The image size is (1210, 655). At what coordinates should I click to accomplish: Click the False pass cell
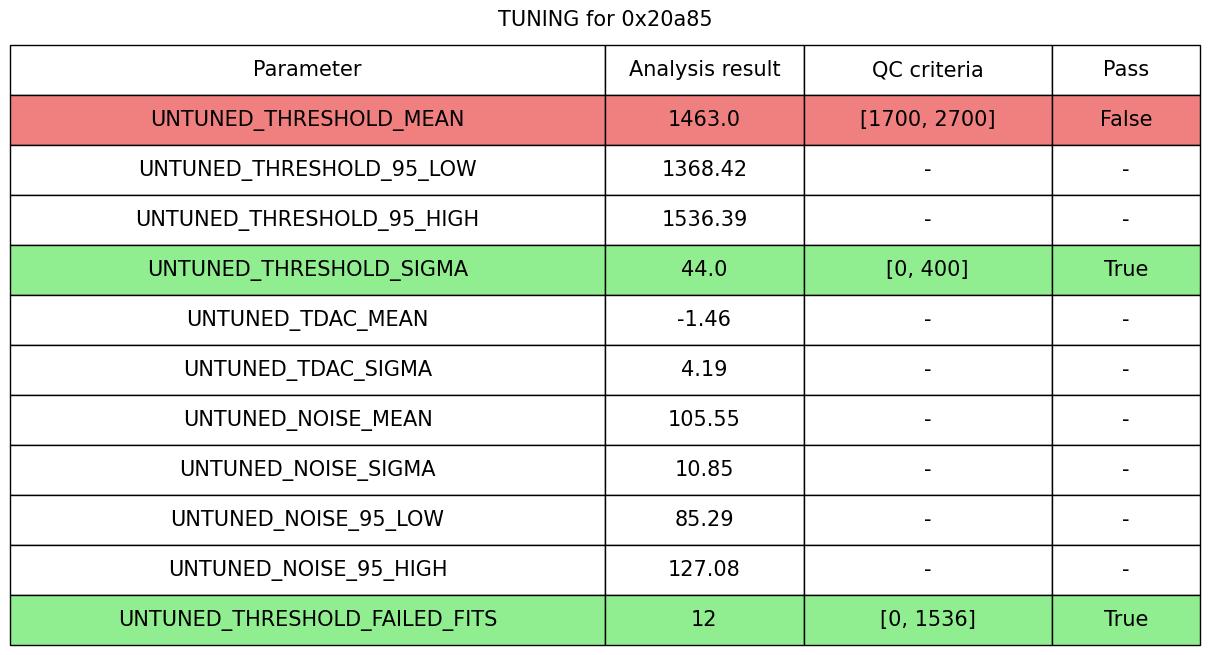pyautogui.click(x=1125, y=120)
